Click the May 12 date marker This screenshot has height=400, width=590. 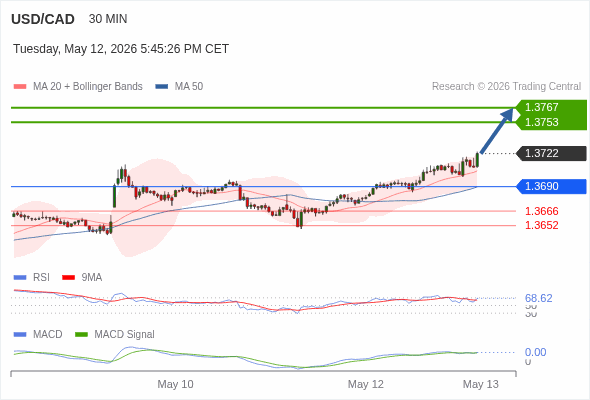(366, 384)
